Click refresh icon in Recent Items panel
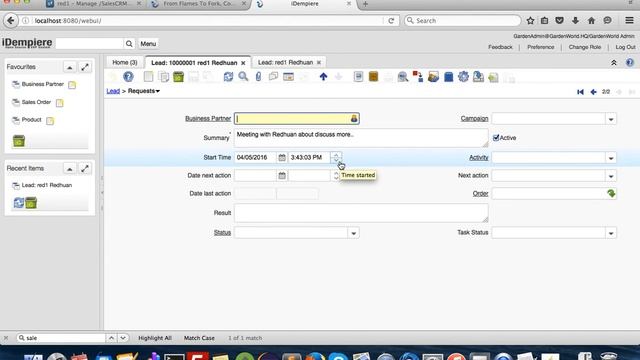This screenshot has width=640, height=360. click(x=18, y=202)
